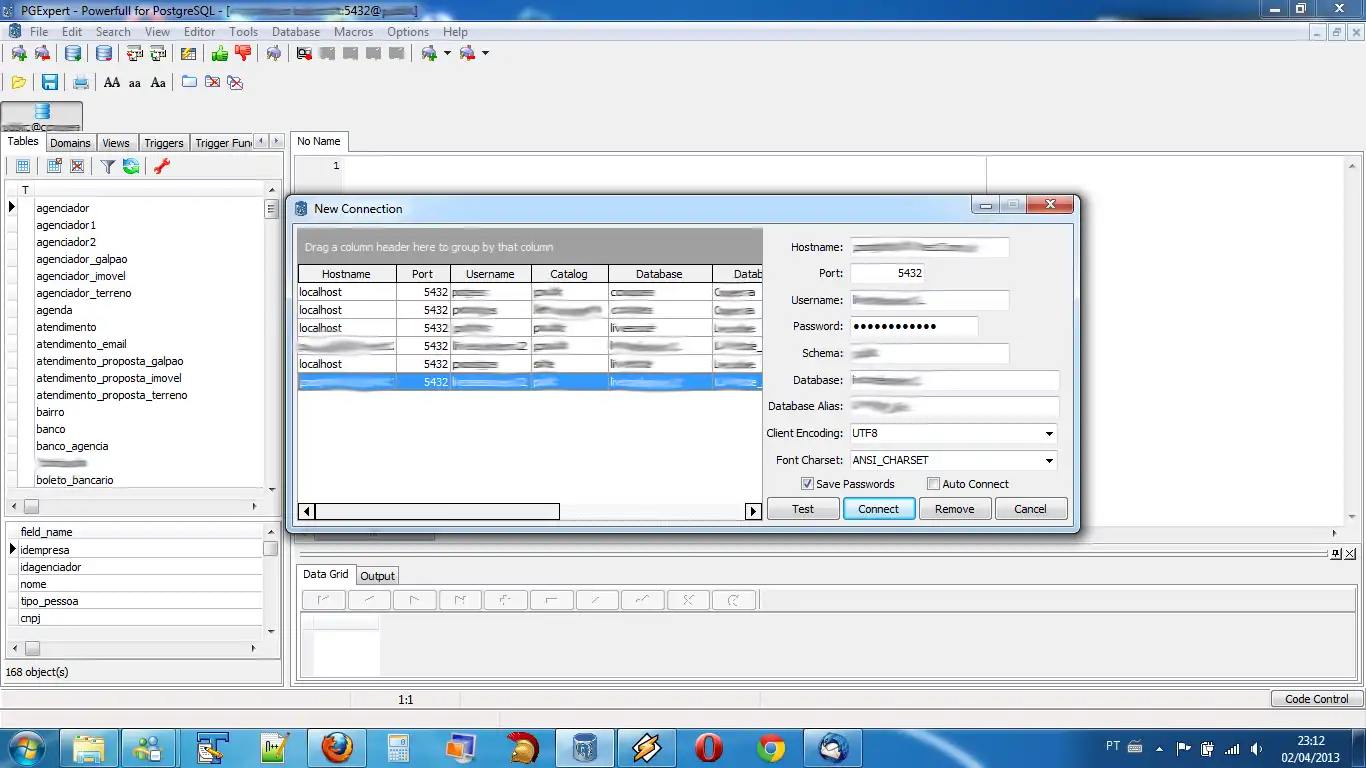Screen dimensions: 1366x768
Task: Click the Code Control button in status bar
Action: 1316,699
